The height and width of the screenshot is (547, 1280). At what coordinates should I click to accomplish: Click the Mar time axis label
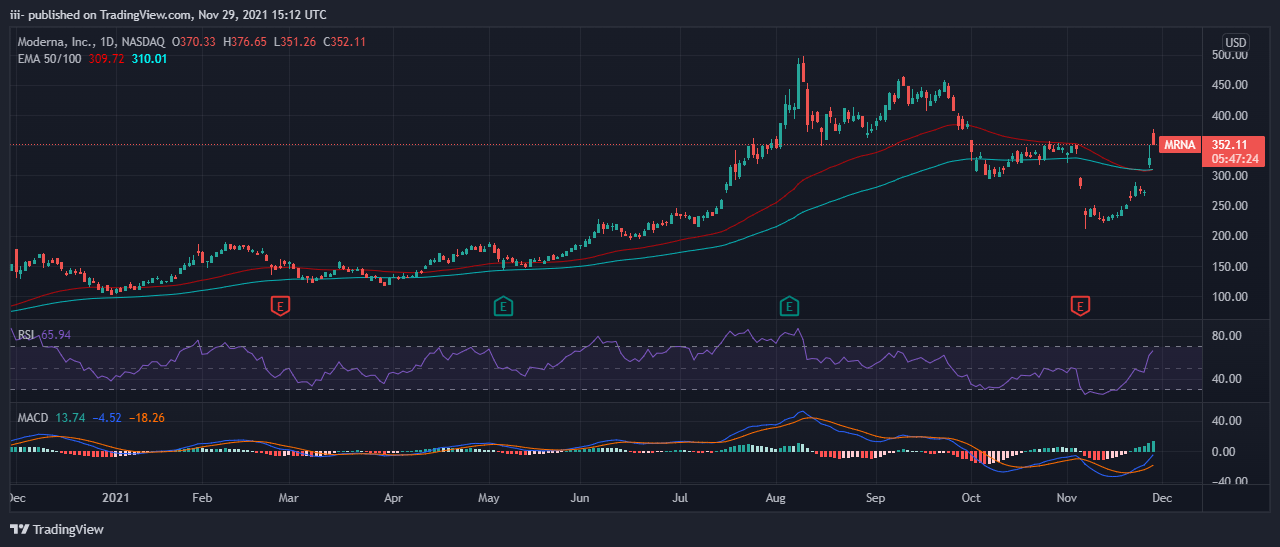click(289, 496)
